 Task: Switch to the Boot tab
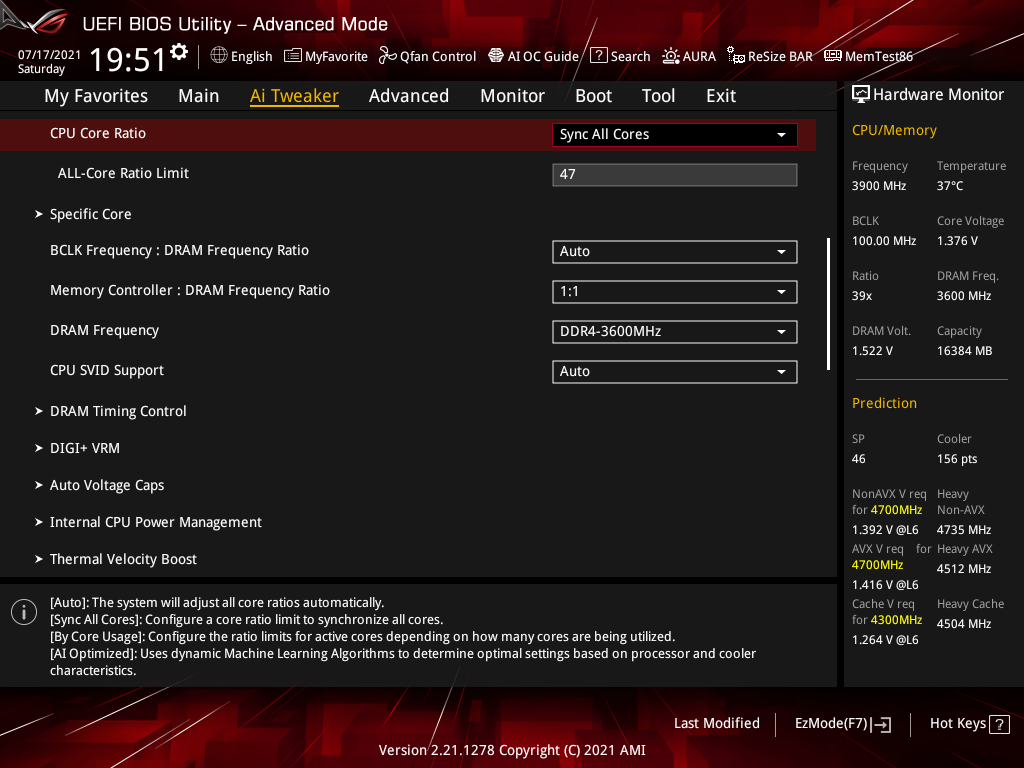click(x=594, y=96)
